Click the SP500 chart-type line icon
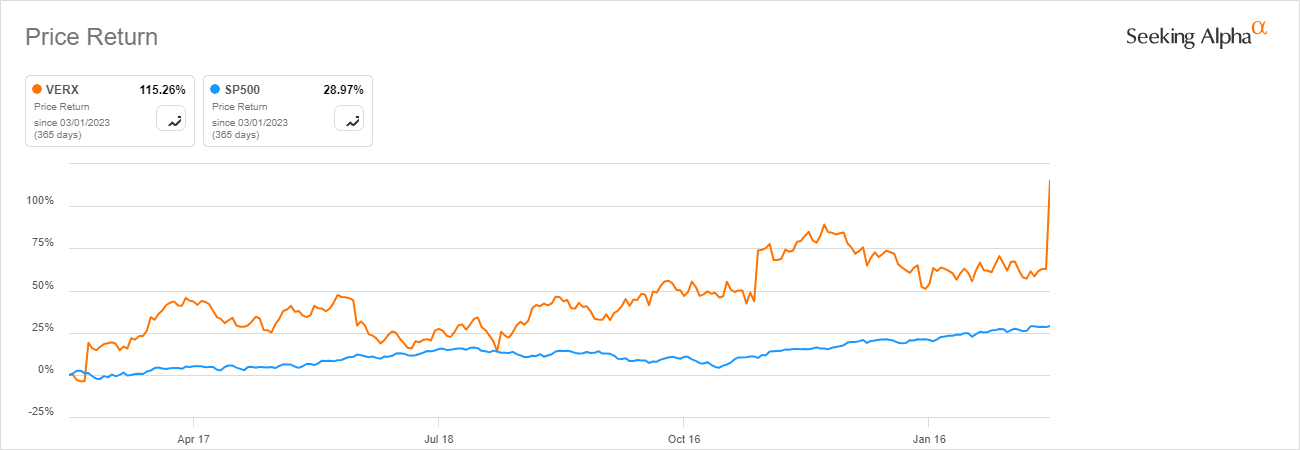Screen dimensions: 1300x450 tap(351, 119)
